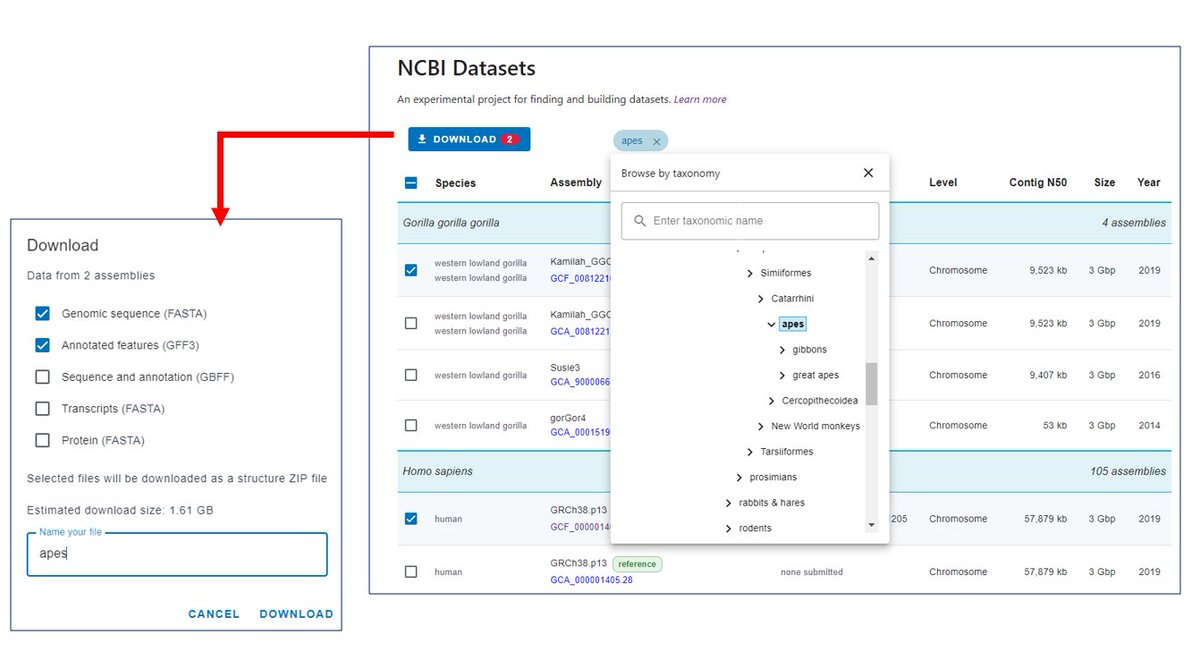Expand the rabbits & hares node
Viewport: 1200px width, 652px height.
pos(728,503)
